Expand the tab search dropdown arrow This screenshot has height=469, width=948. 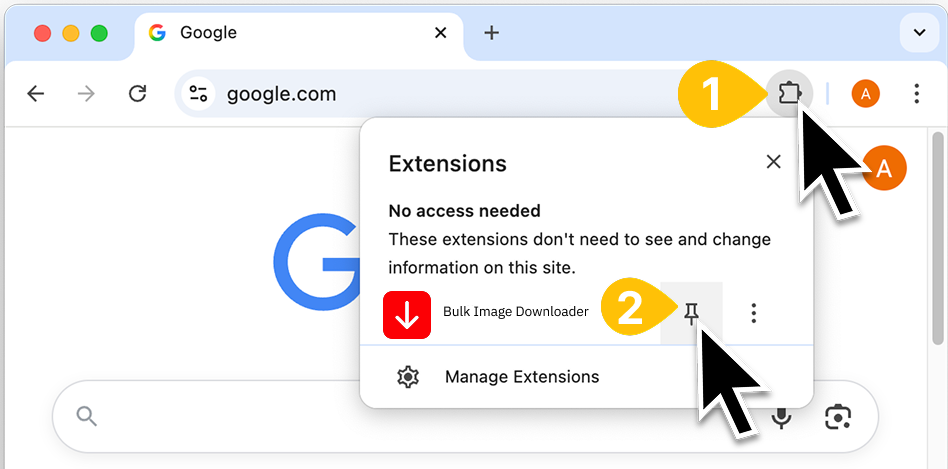click(918, 33)
